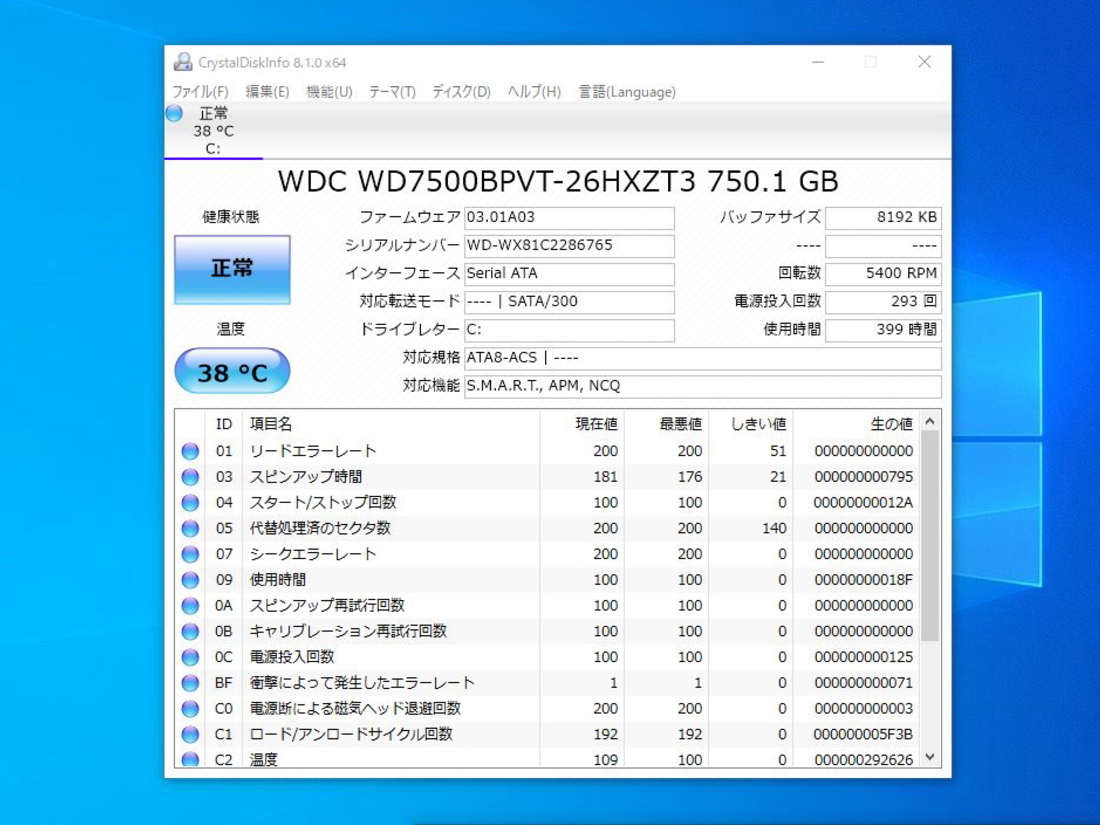
Task: Click raw value 000000292626
Action: (x=864, y=760)
